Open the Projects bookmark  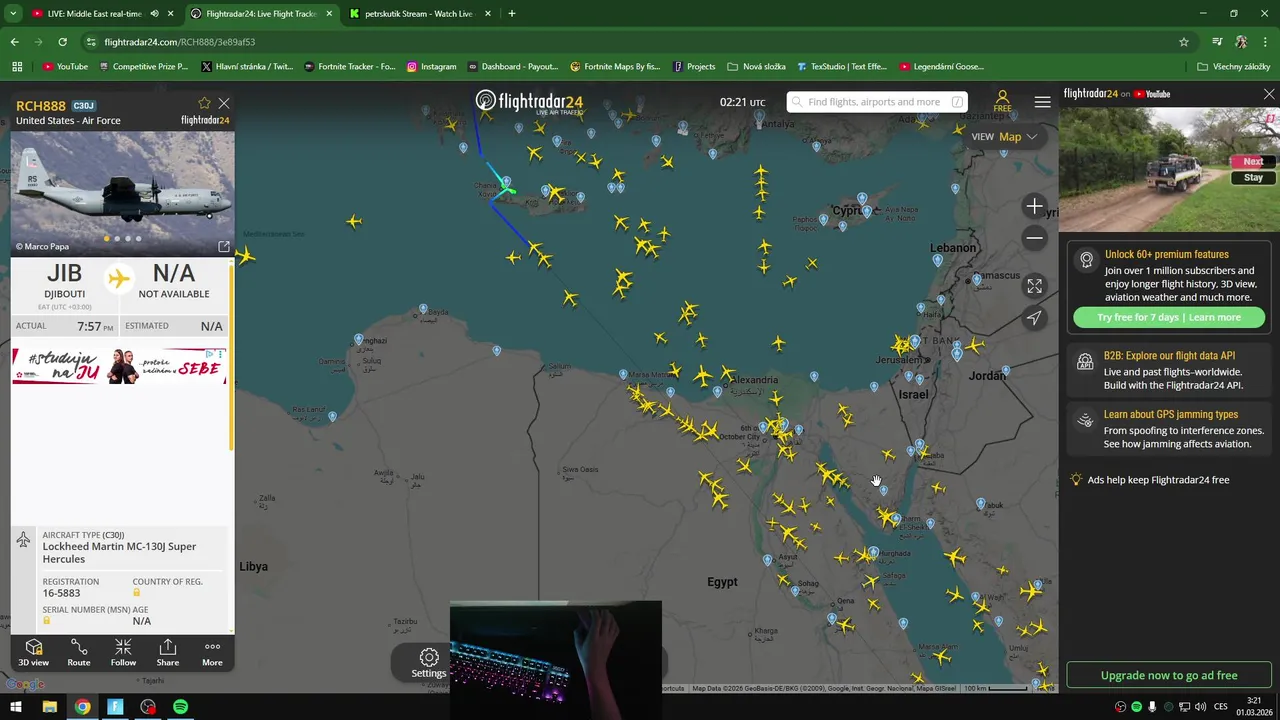pyautogui.click(x=694, y=67)
